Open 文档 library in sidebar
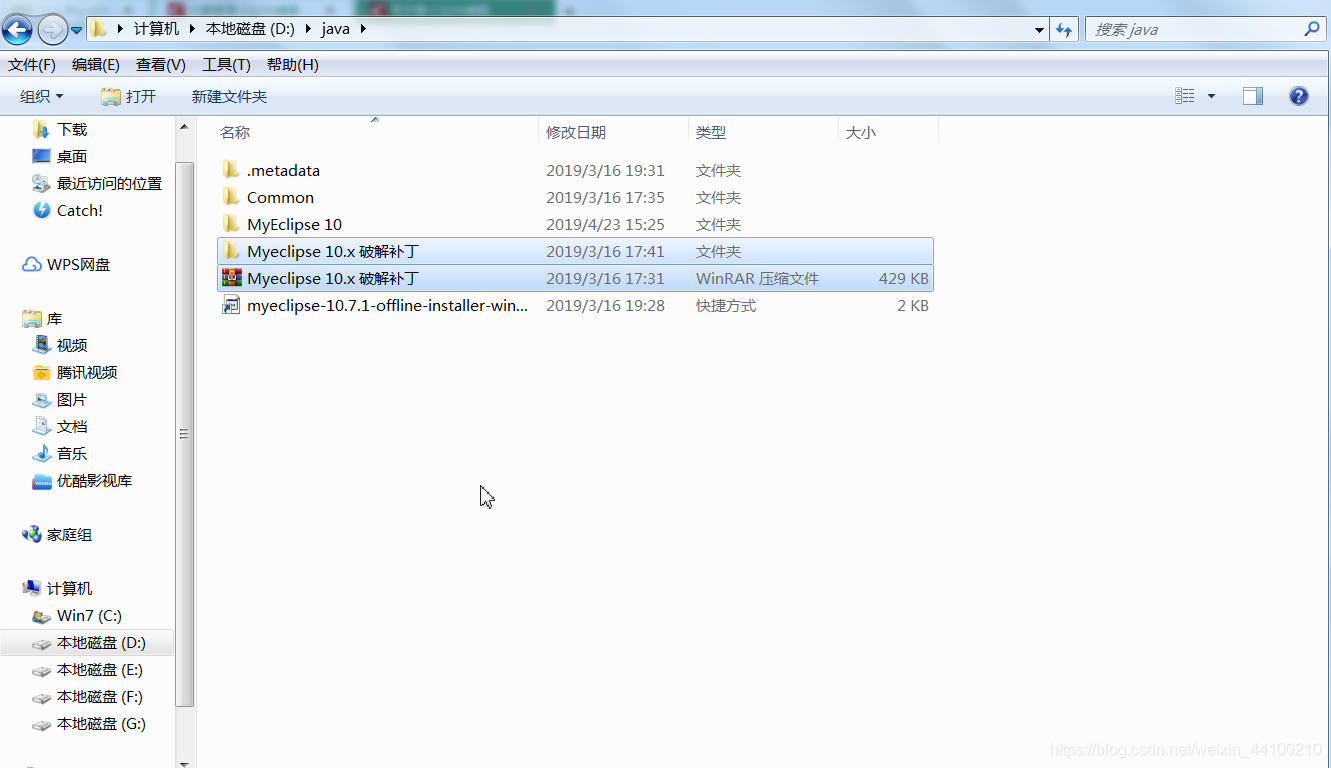 [x=72, y=426]
